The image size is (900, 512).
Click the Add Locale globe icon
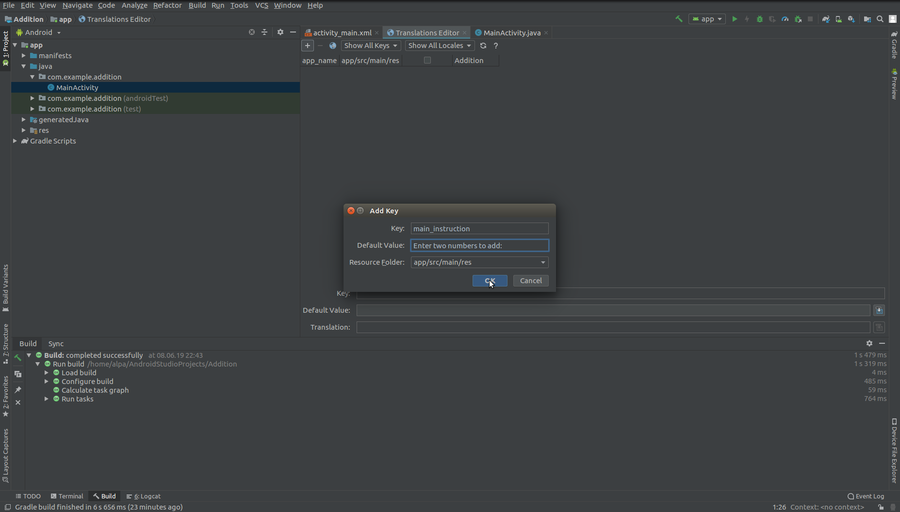(333, 45)
